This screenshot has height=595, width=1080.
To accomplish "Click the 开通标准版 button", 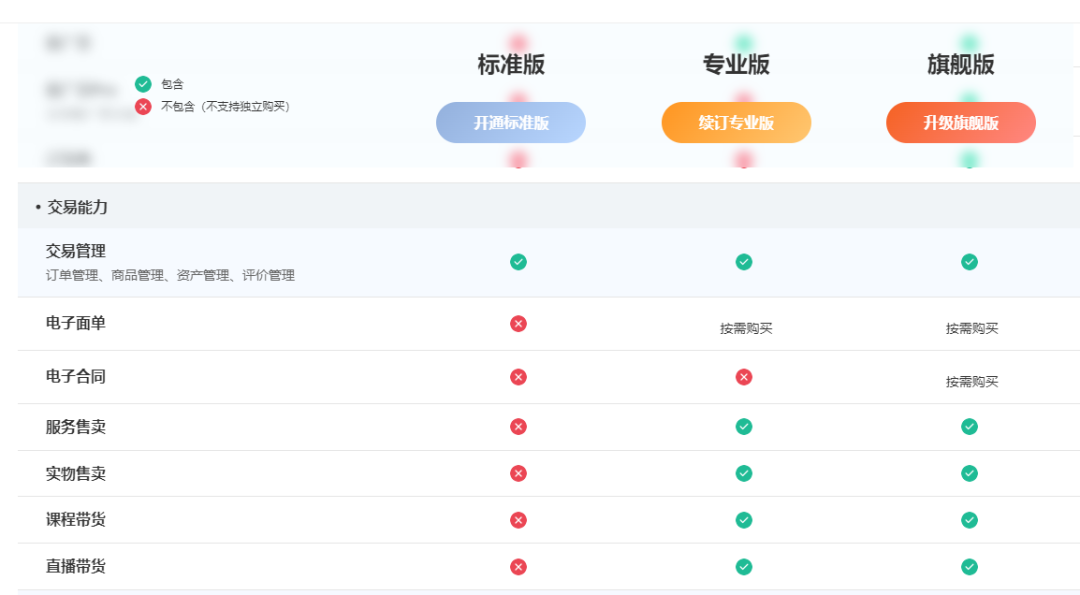I will pos(511,123).
